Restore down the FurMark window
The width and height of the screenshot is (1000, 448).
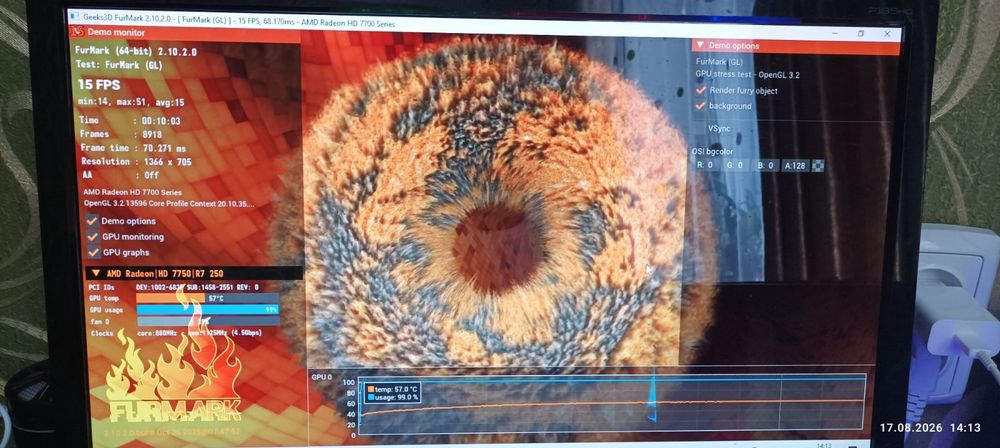click(861, 33)
